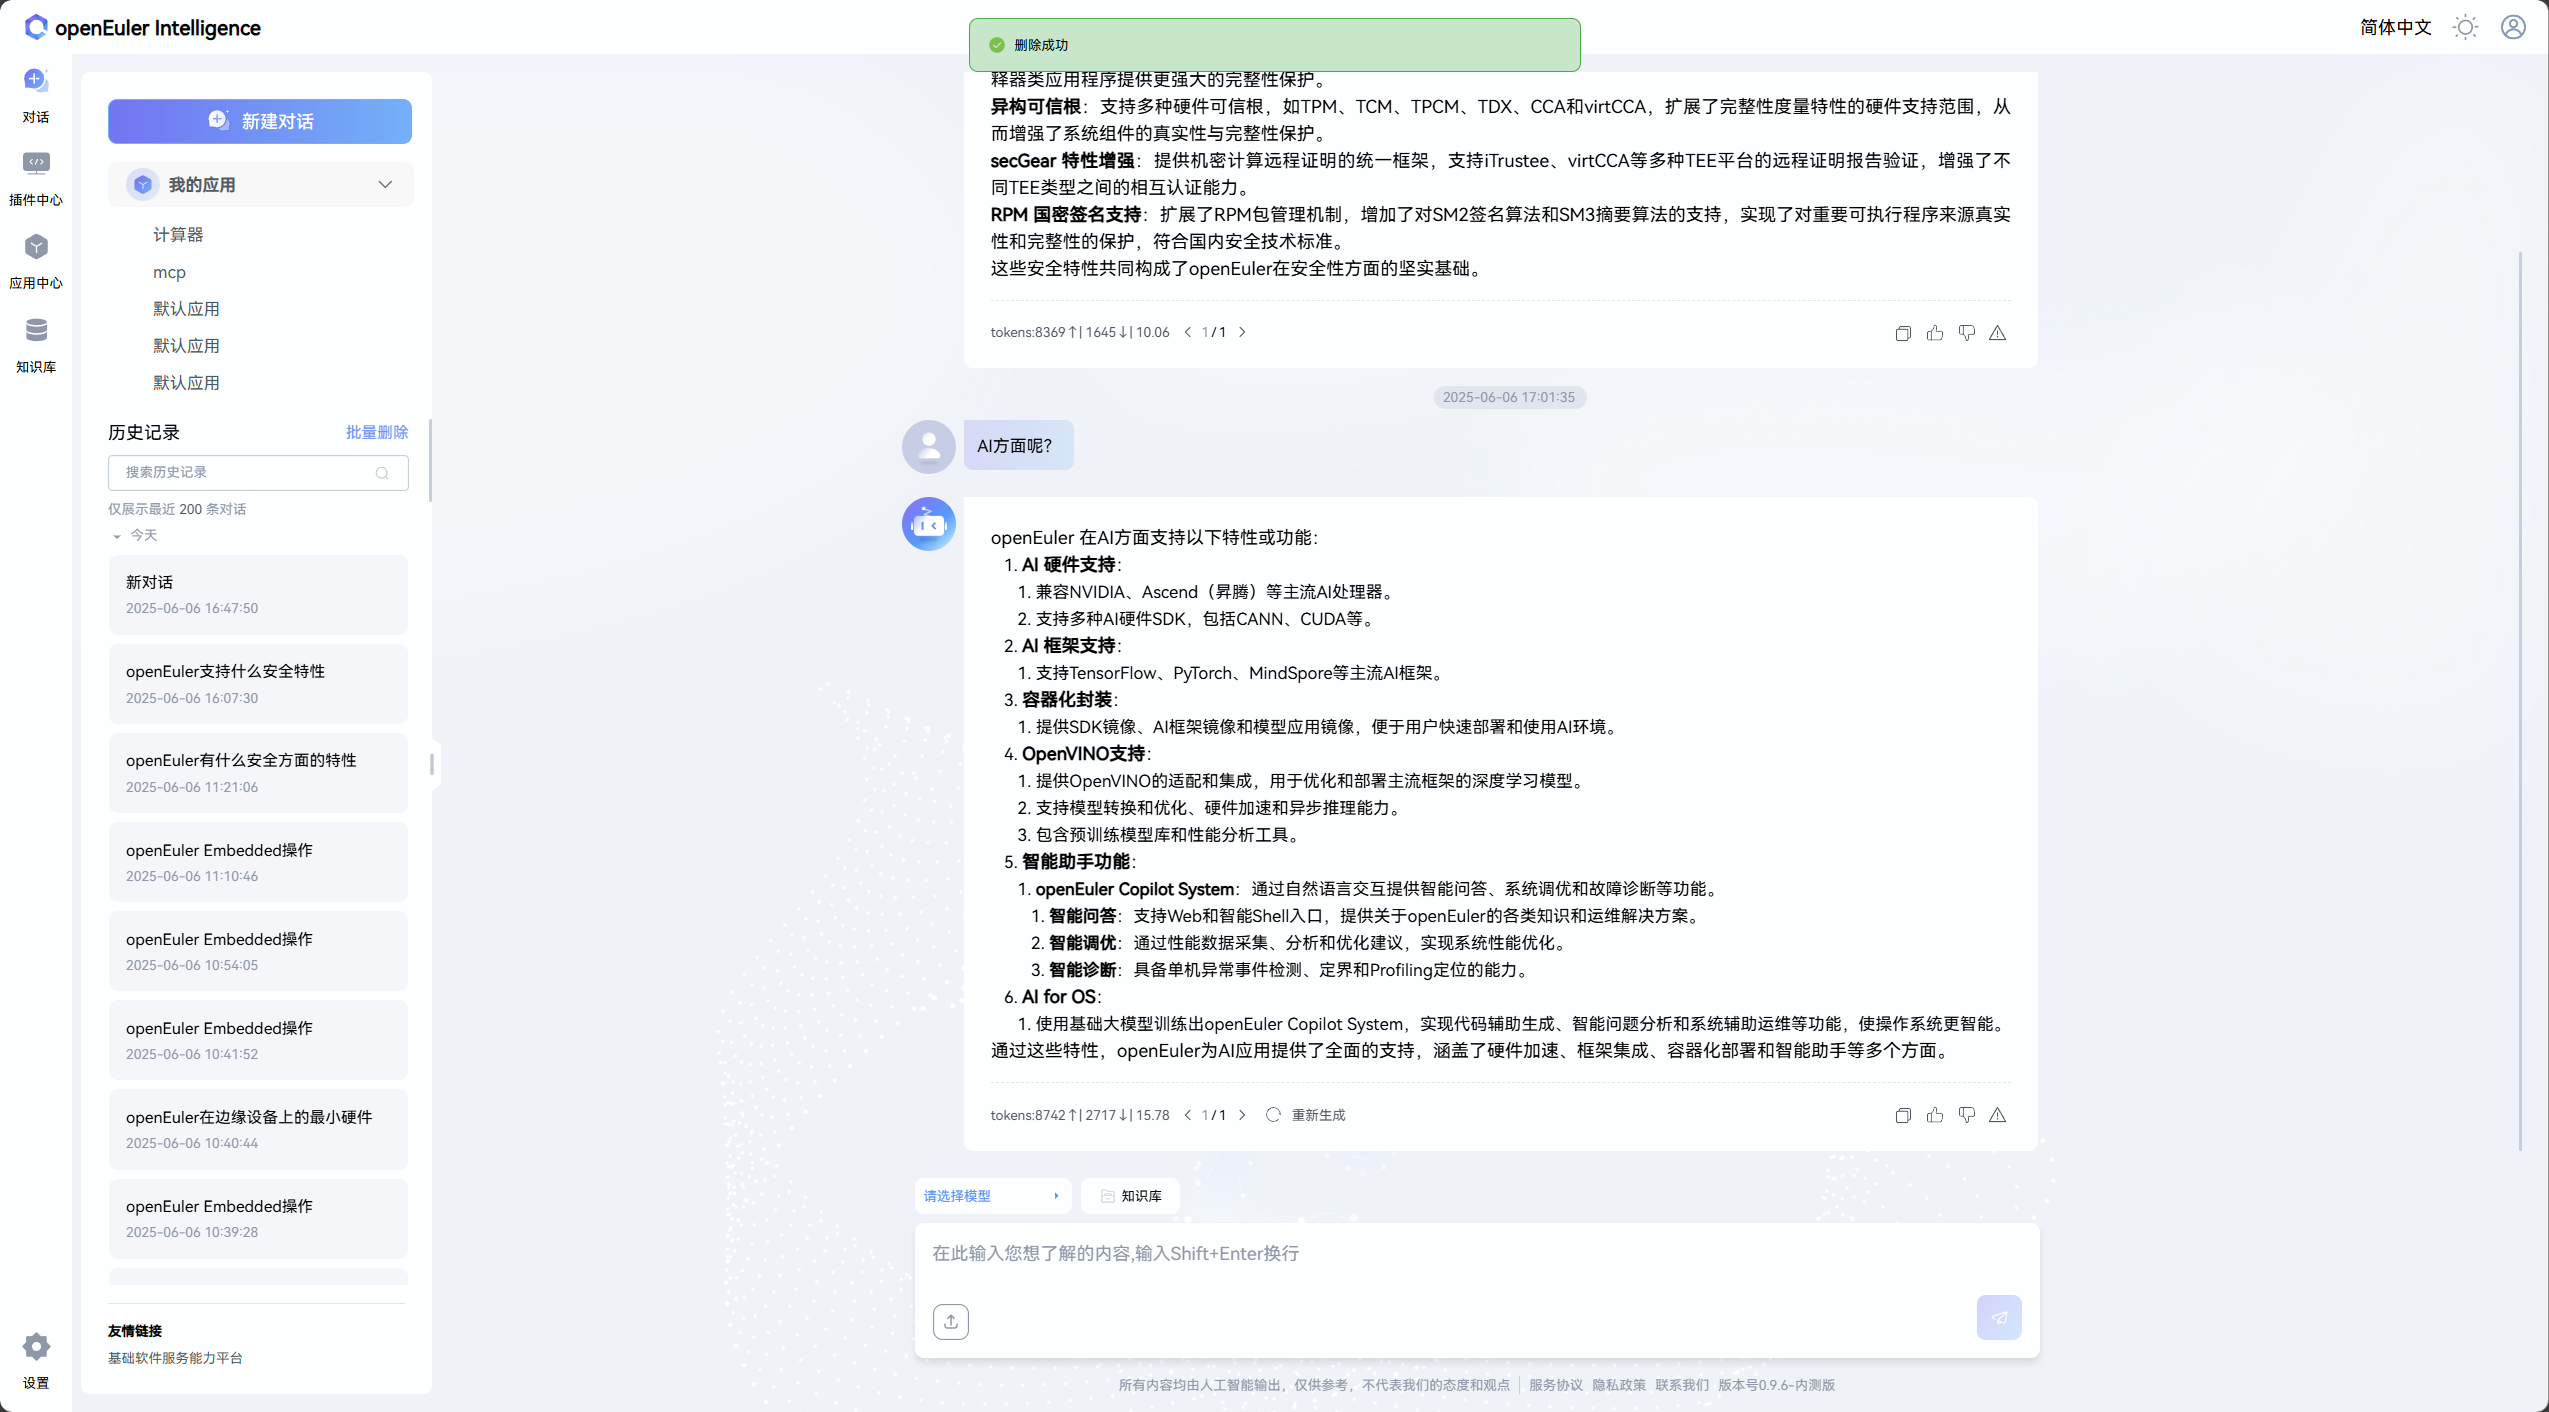Open openEuler Embedded操作 conversation from 10:41:52

258,1040
